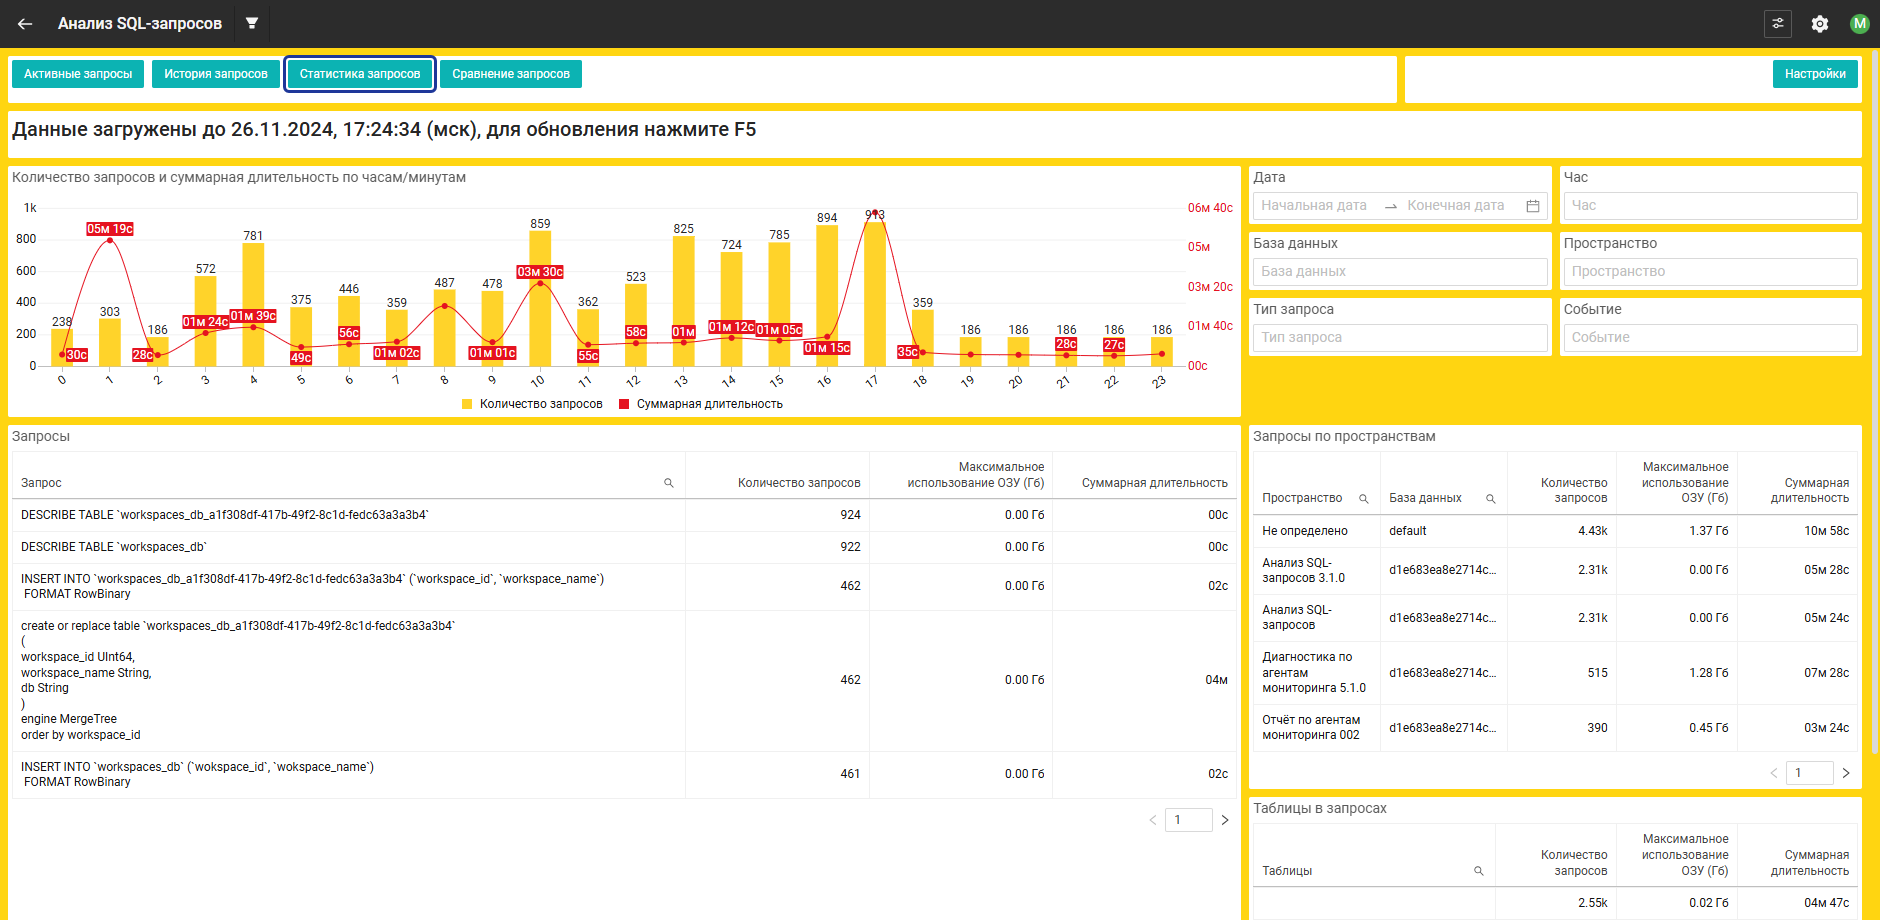The height and width of the screenshot is (920, 1880).
Task: Click search icon in Пространство column header
Action: point(1363,498)
